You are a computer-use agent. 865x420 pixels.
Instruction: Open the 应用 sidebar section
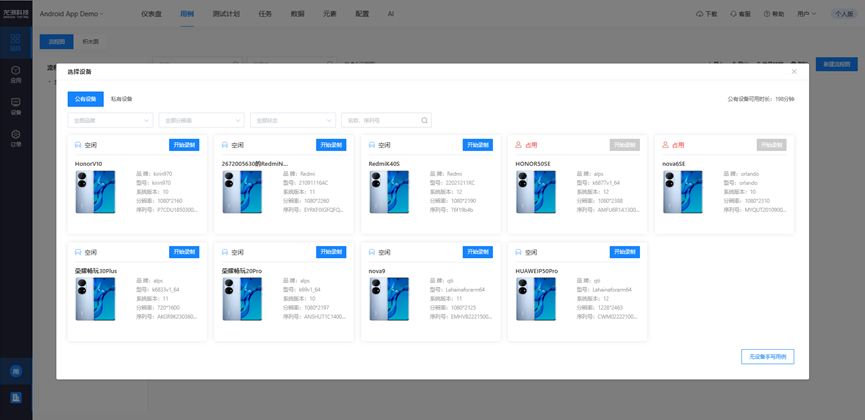coord(15,75)
